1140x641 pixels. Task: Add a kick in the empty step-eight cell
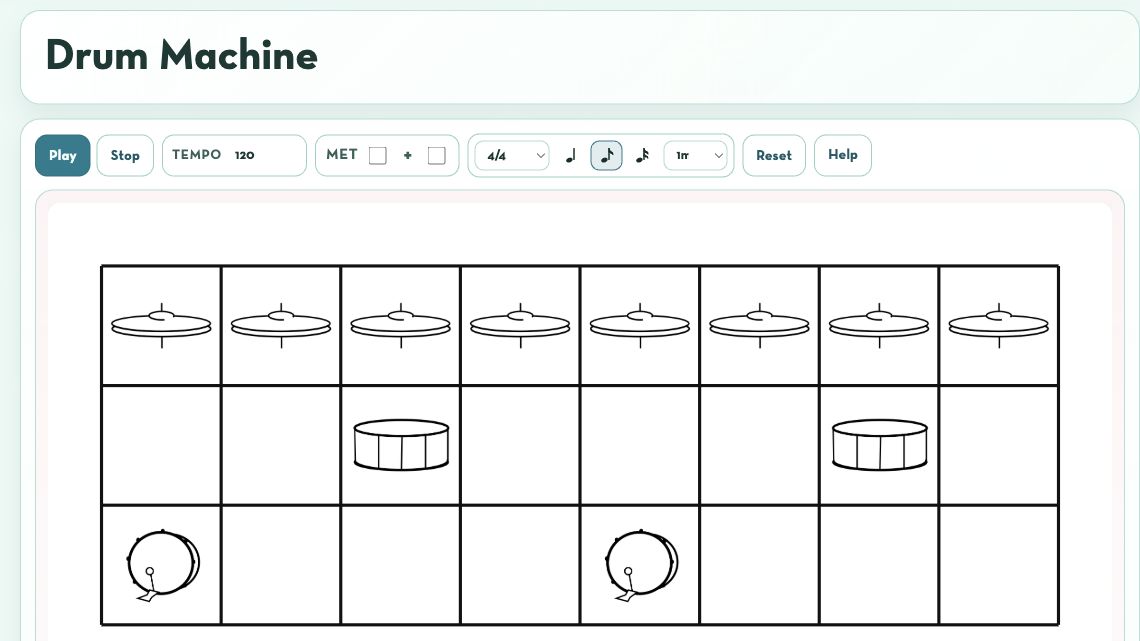[999, 565]
